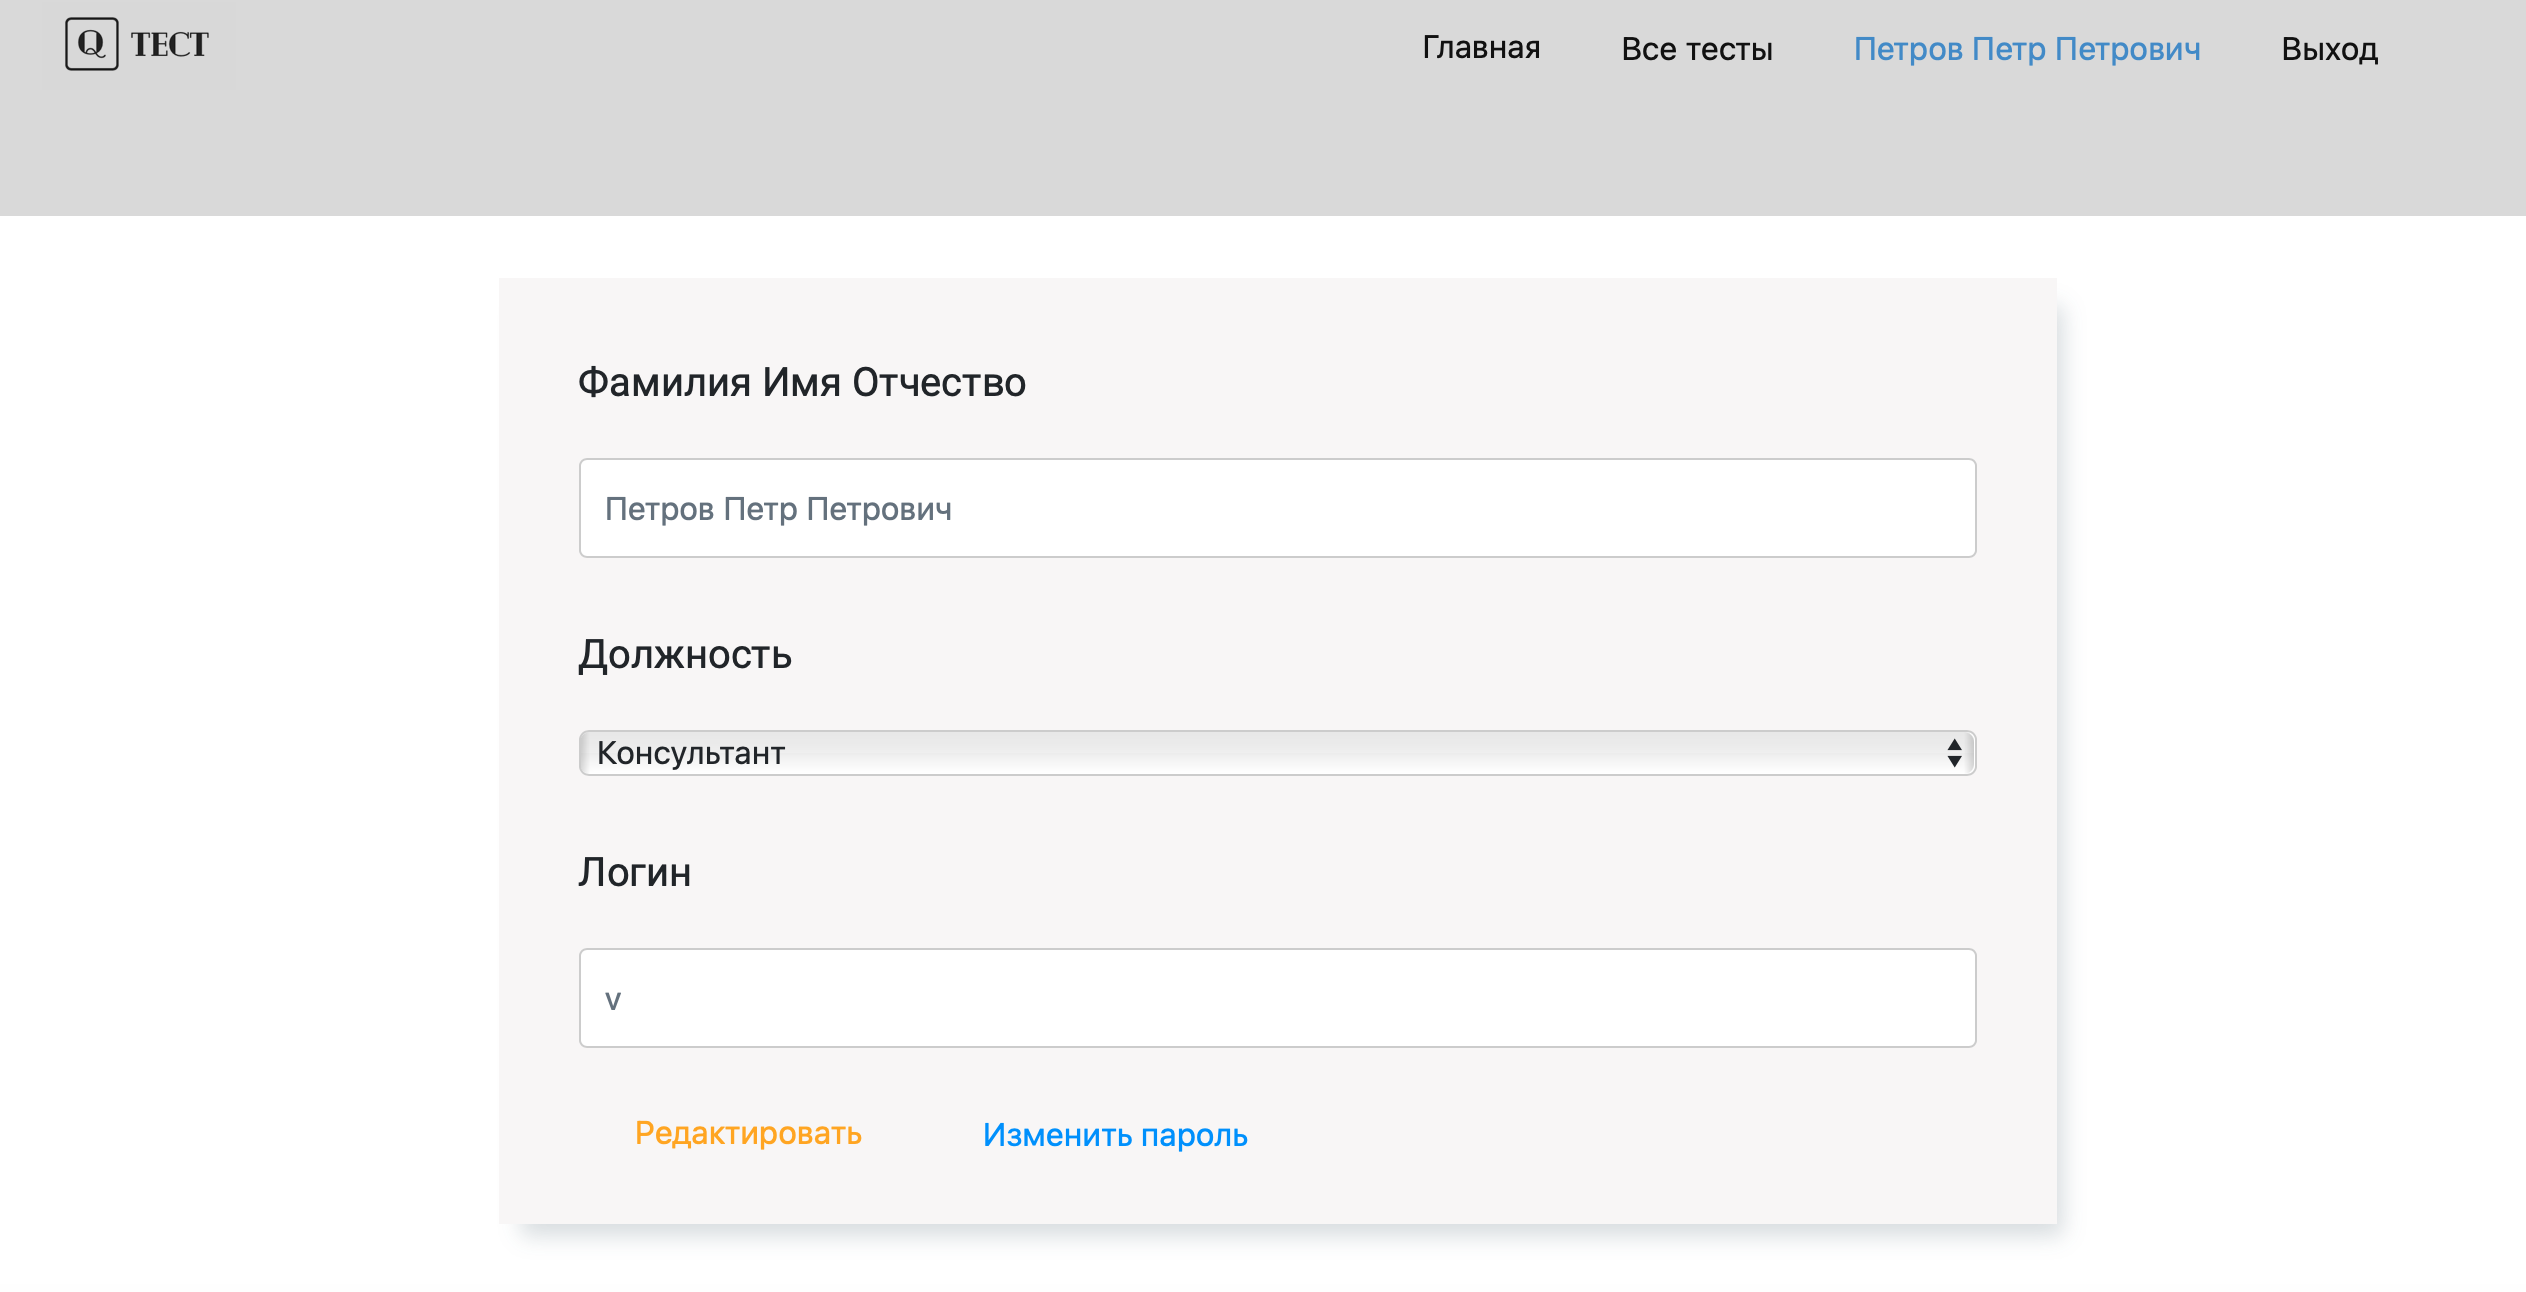The width and height of the screenshot is (2526, 1292).
Task: Click the Q ТЕСТ logo
Action: [x=137, y=45]
